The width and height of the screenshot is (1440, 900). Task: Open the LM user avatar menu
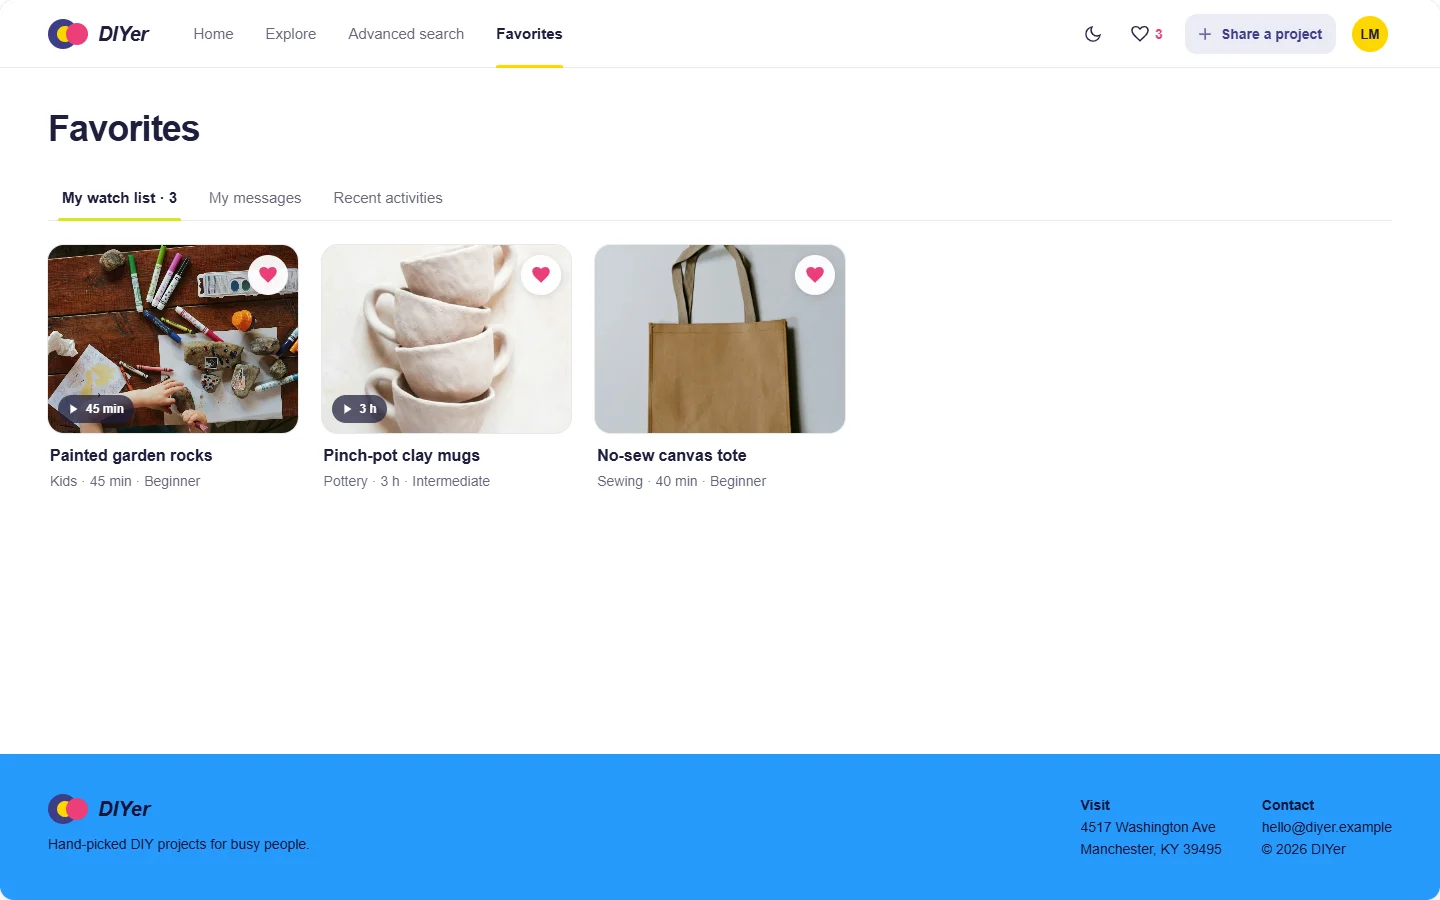coord(1370,34)
